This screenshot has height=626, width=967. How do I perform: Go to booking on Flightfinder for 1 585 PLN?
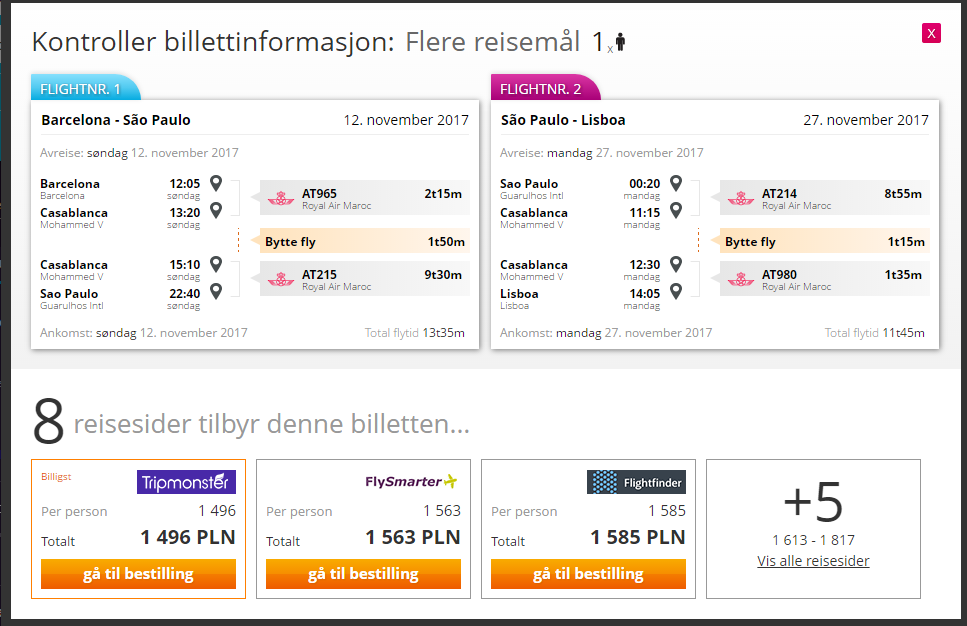pos(588,574)
